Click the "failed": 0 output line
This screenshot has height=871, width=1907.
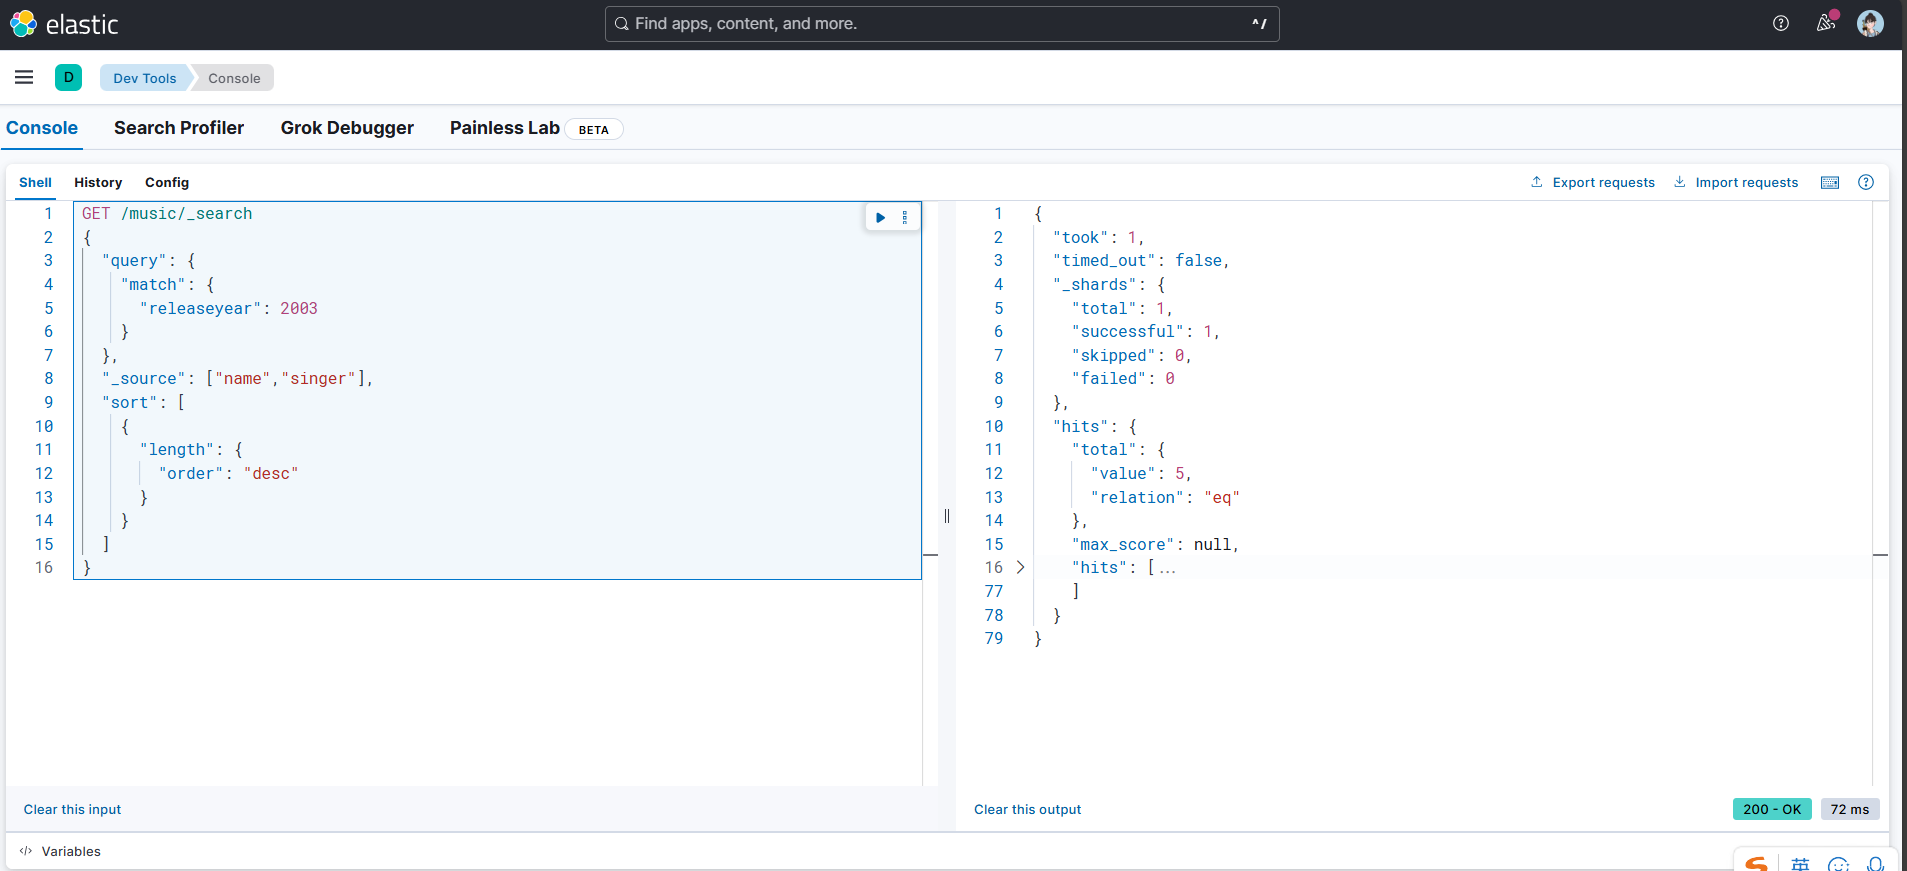coord(1123,379)
